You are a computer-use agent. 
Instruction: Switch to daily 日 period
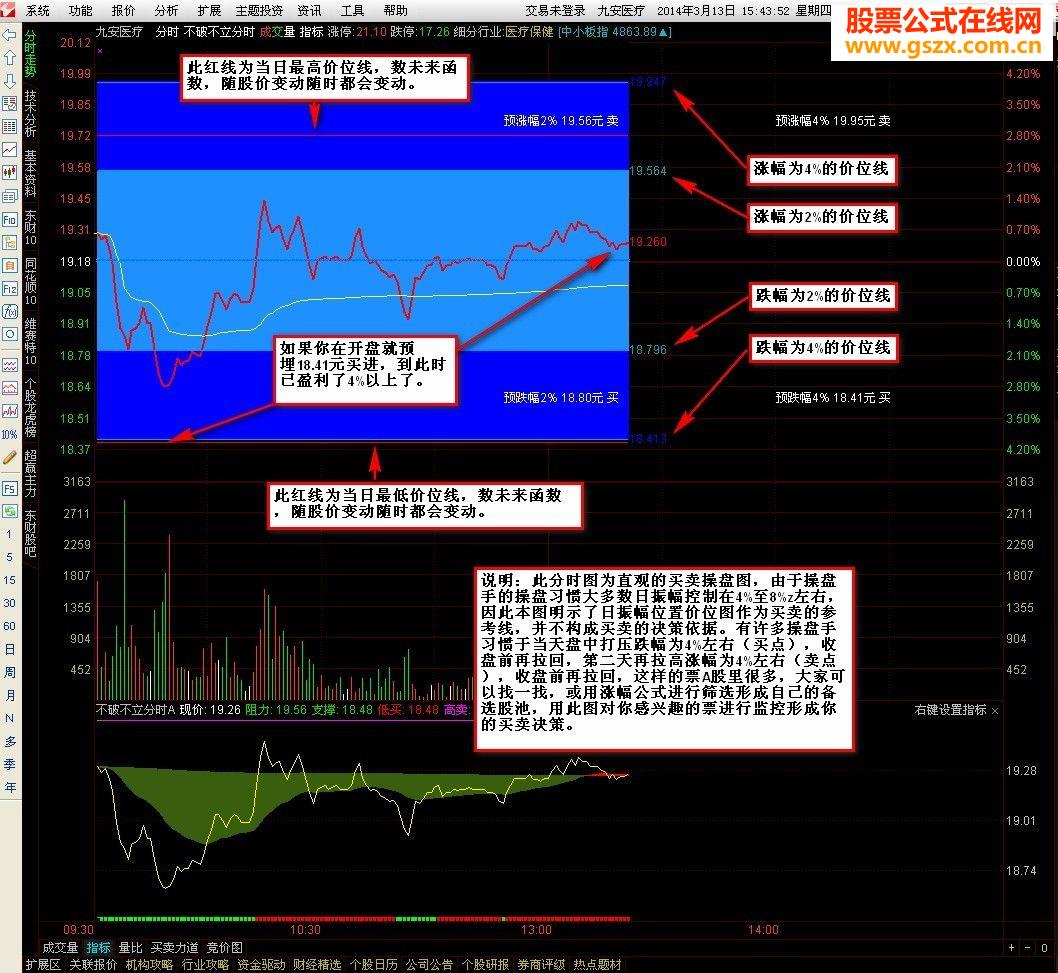(x=9, y=649)
